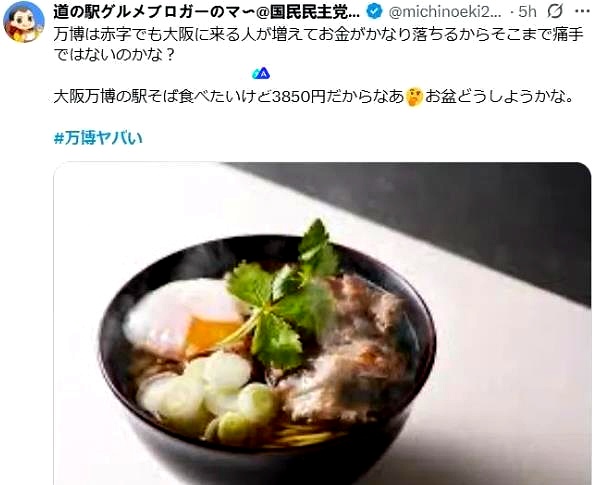This screenshot has width=596, height=485.
Task: Click the small blue translate icon
Action: tap(261, 74)
